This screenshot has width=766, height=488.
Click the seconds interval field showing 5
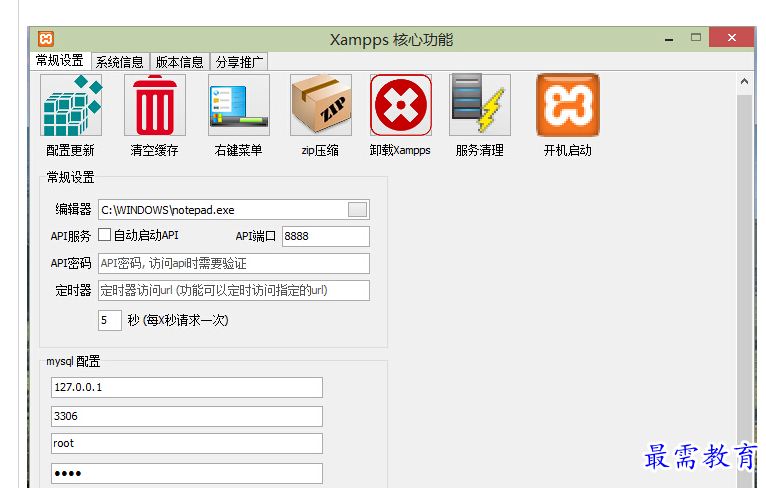coord(109,320)
